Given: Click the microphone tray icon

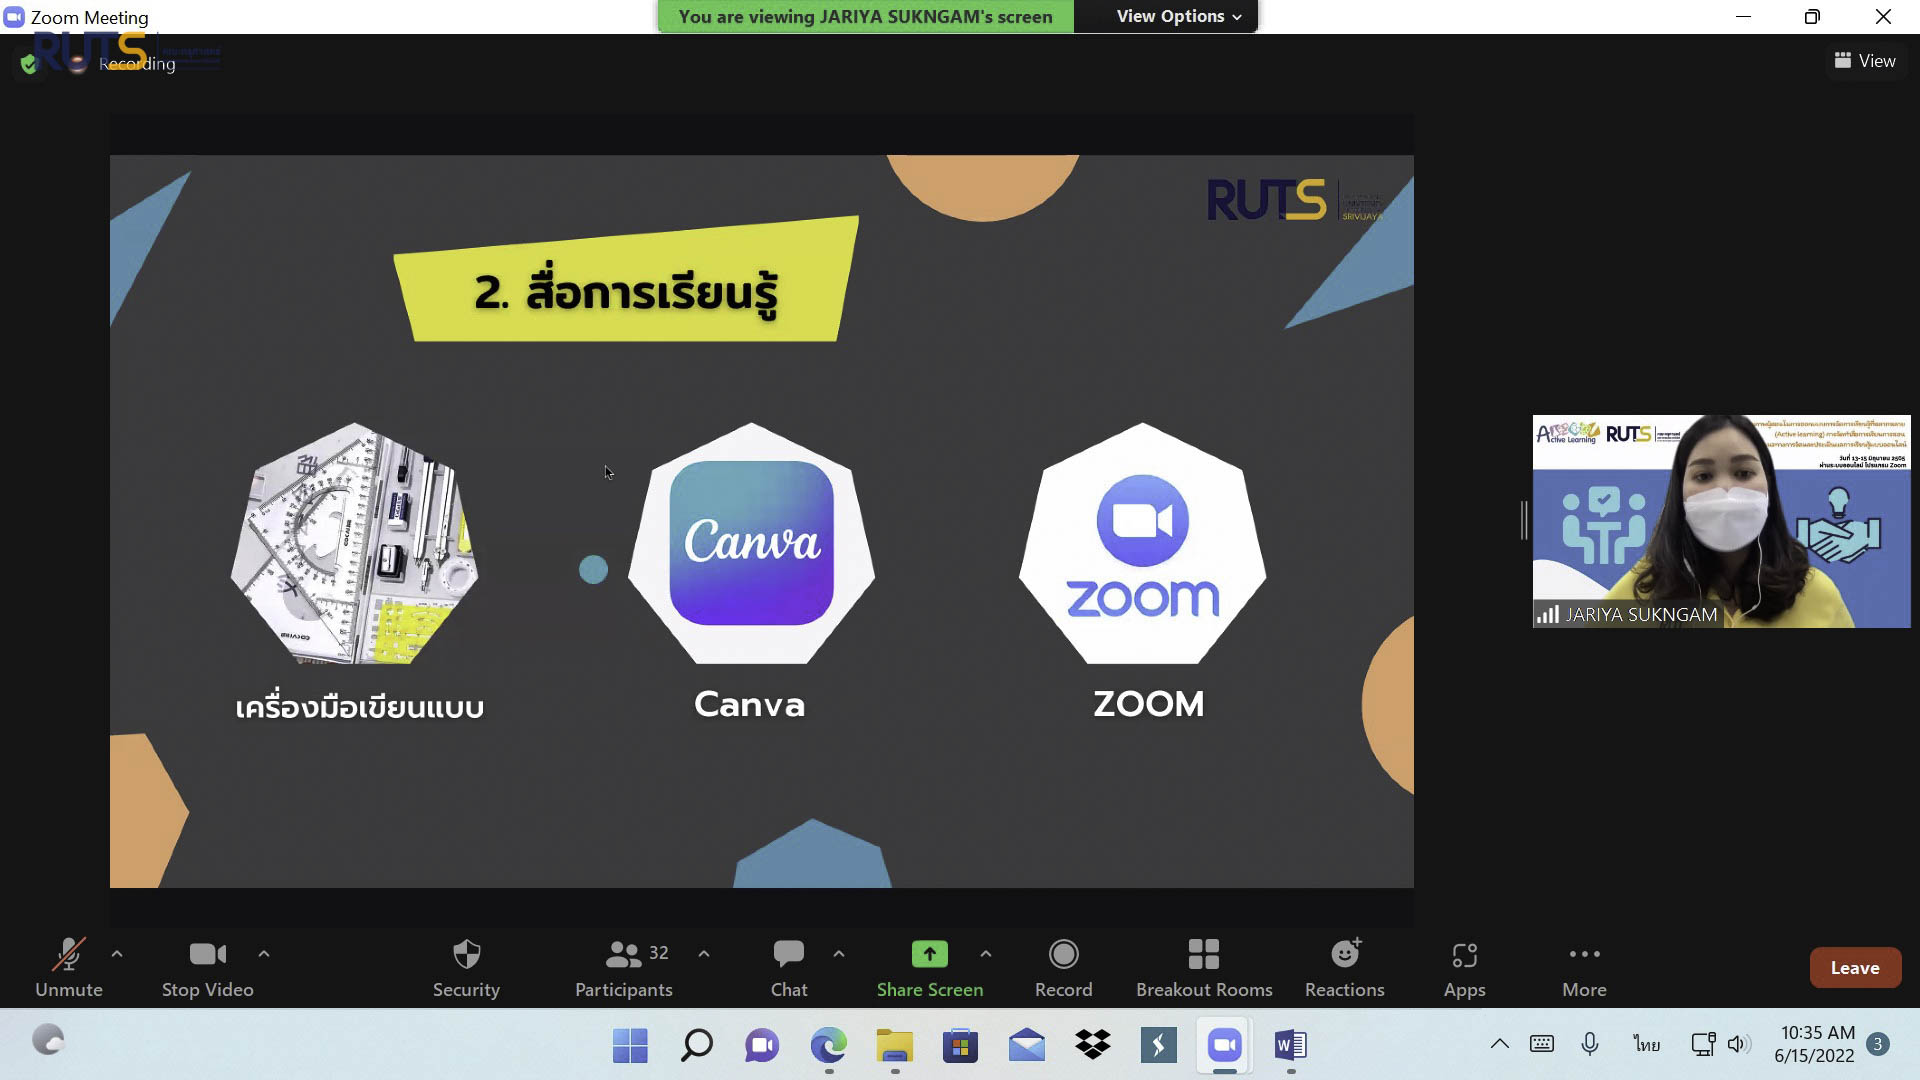Looking at the screenshot, I should point(1590,1044).
